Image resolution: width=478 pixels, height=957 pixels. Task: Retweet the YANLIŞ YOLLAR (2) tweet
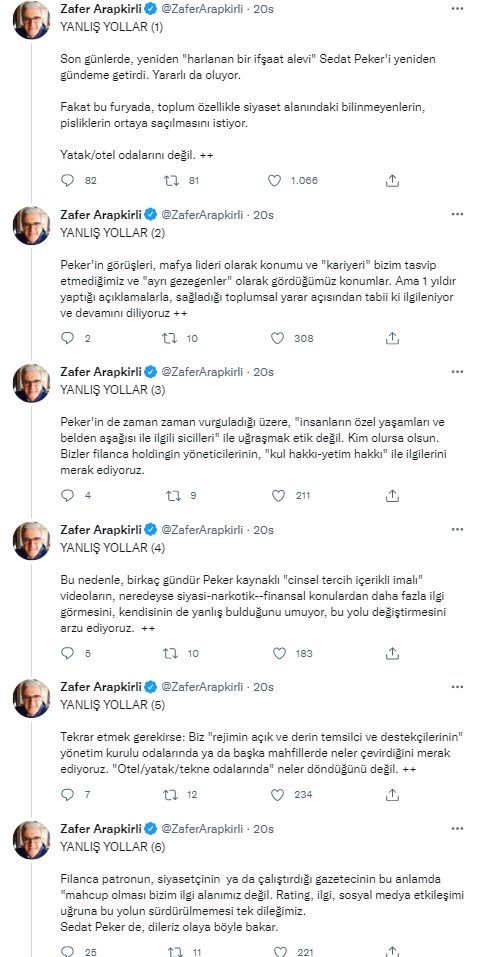point(172,338)
